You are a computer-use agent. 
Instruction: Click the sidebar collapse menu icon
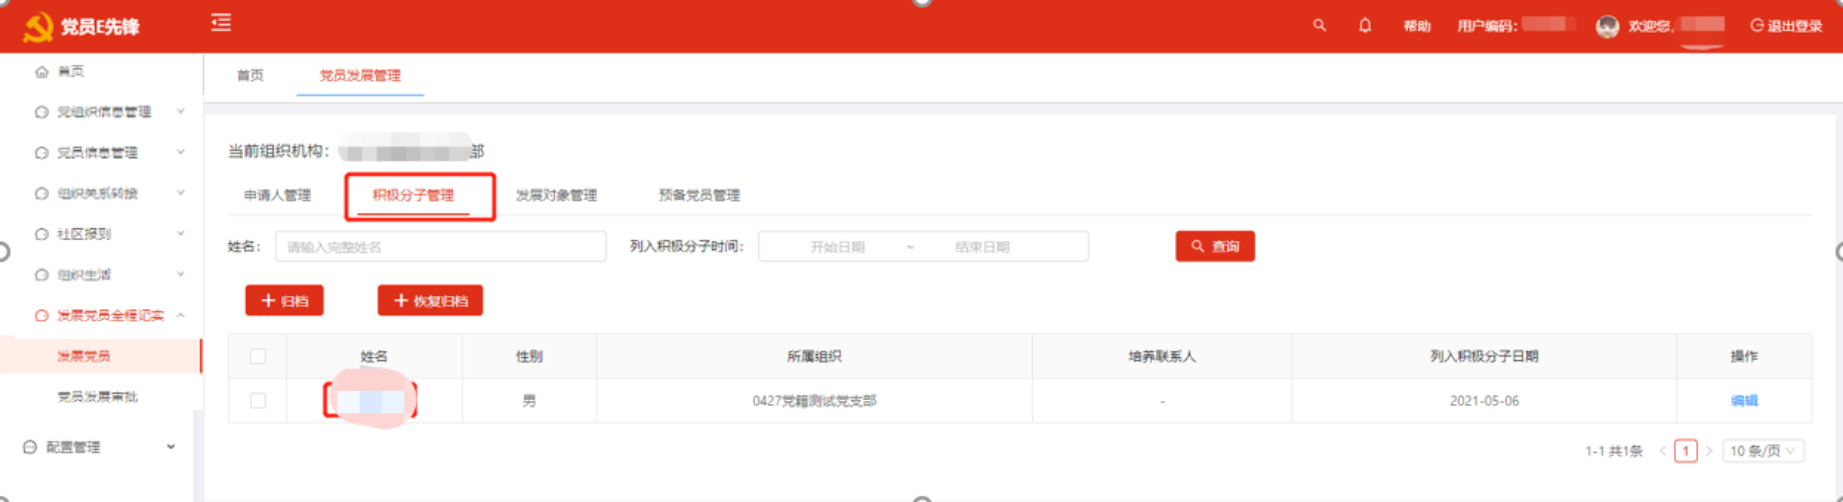[221, 23]
